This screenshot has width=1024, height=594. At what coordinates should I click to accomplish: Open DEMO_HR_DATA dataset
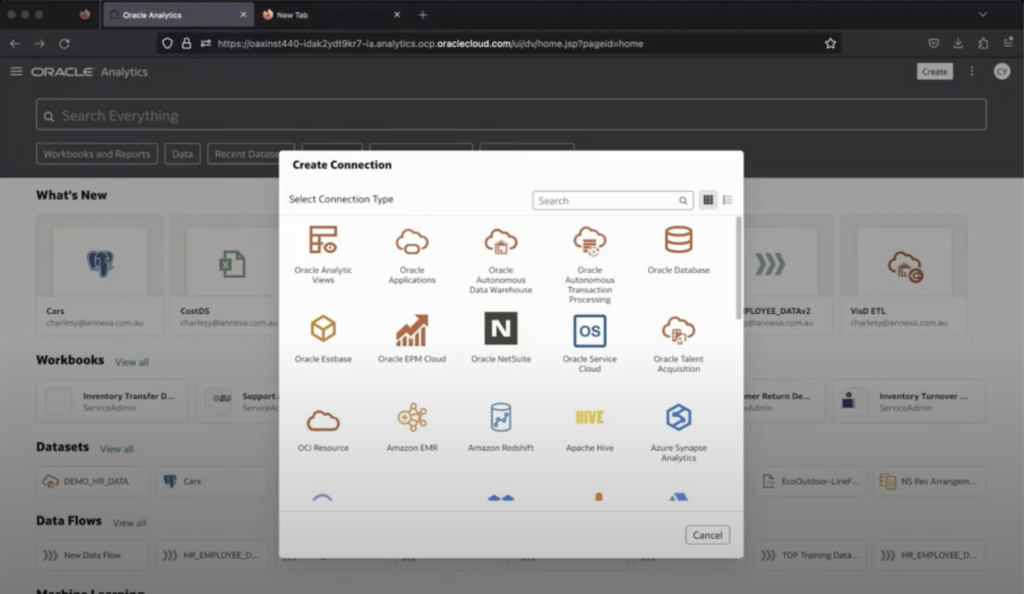click(93, 481)
